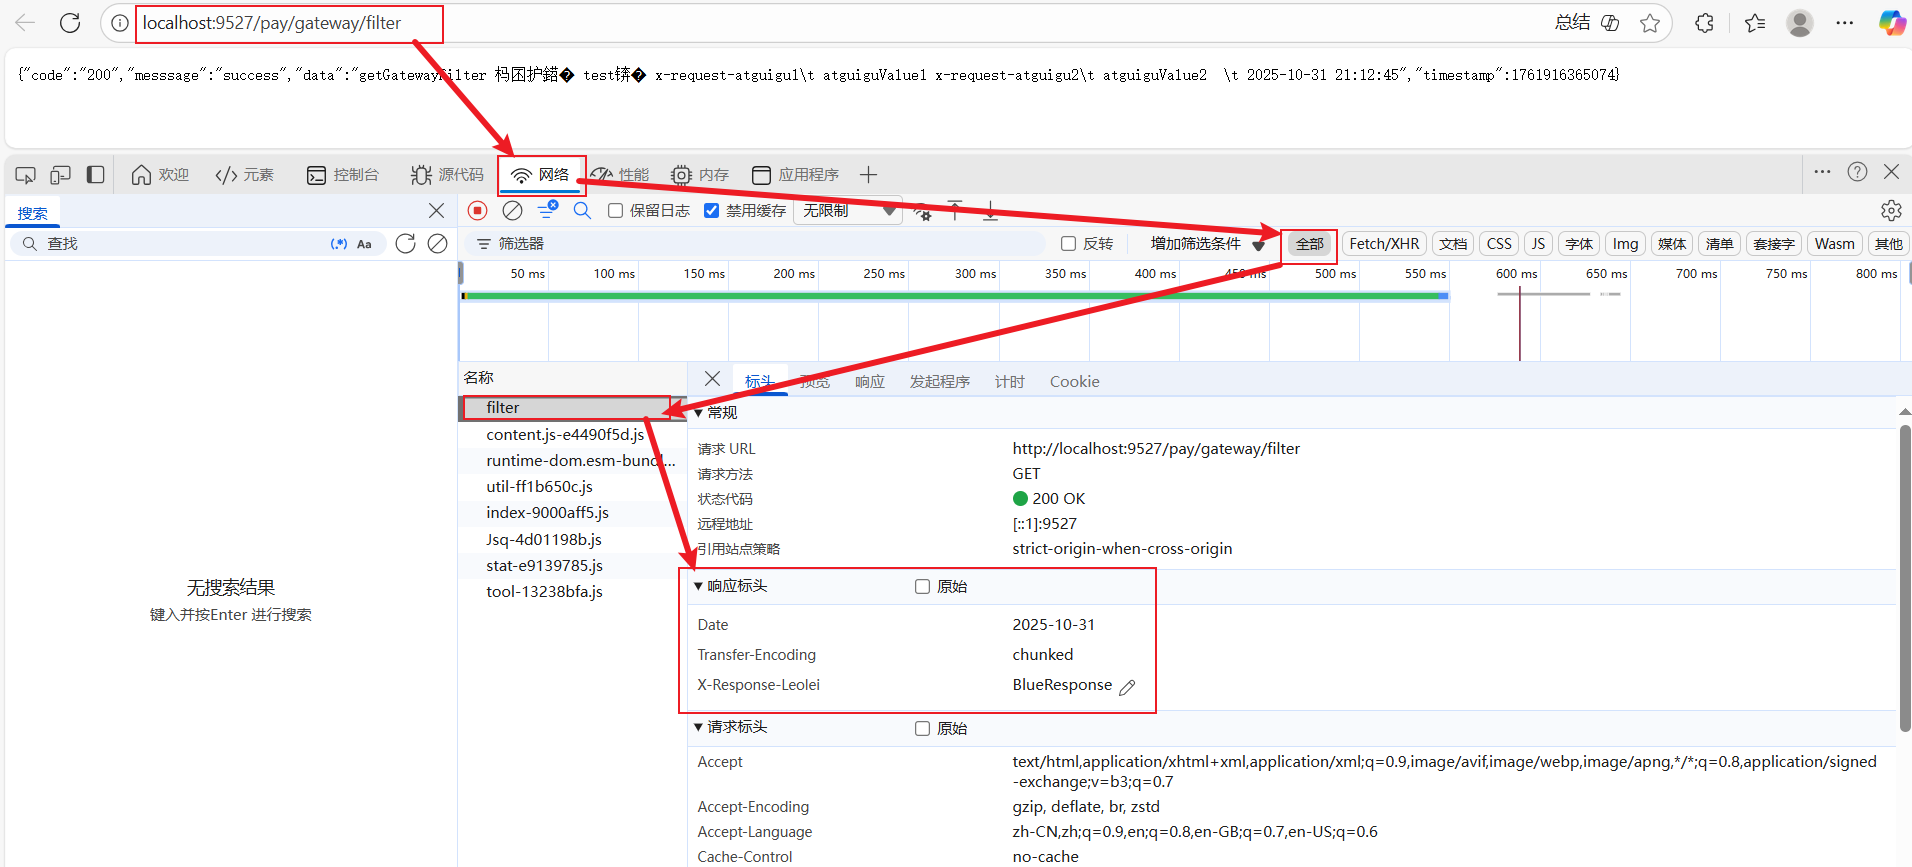
Task: Open DevTools more options ellipsis
Action: 1823,172
